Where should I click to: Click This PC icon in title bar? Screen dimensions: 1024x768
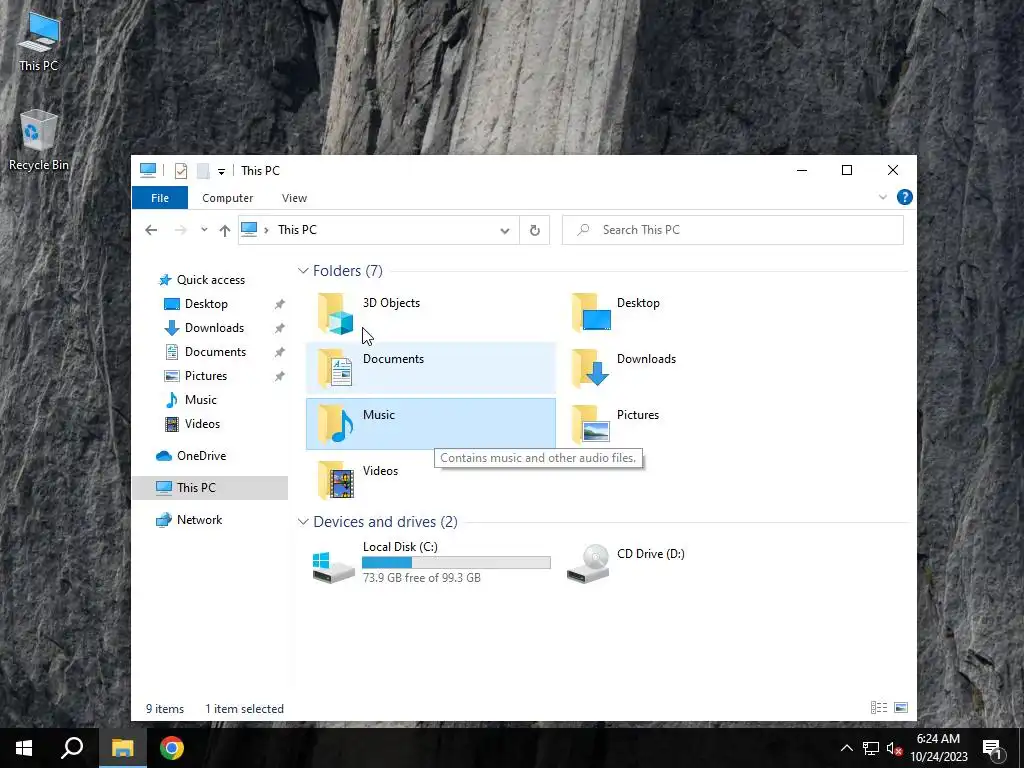pyautogui.click(x=148, y=170)
